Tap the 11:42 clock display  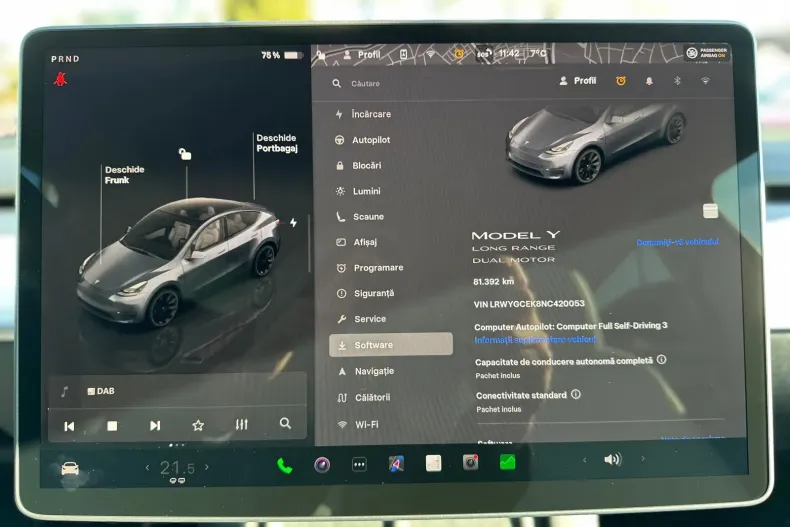pos(509,53)
